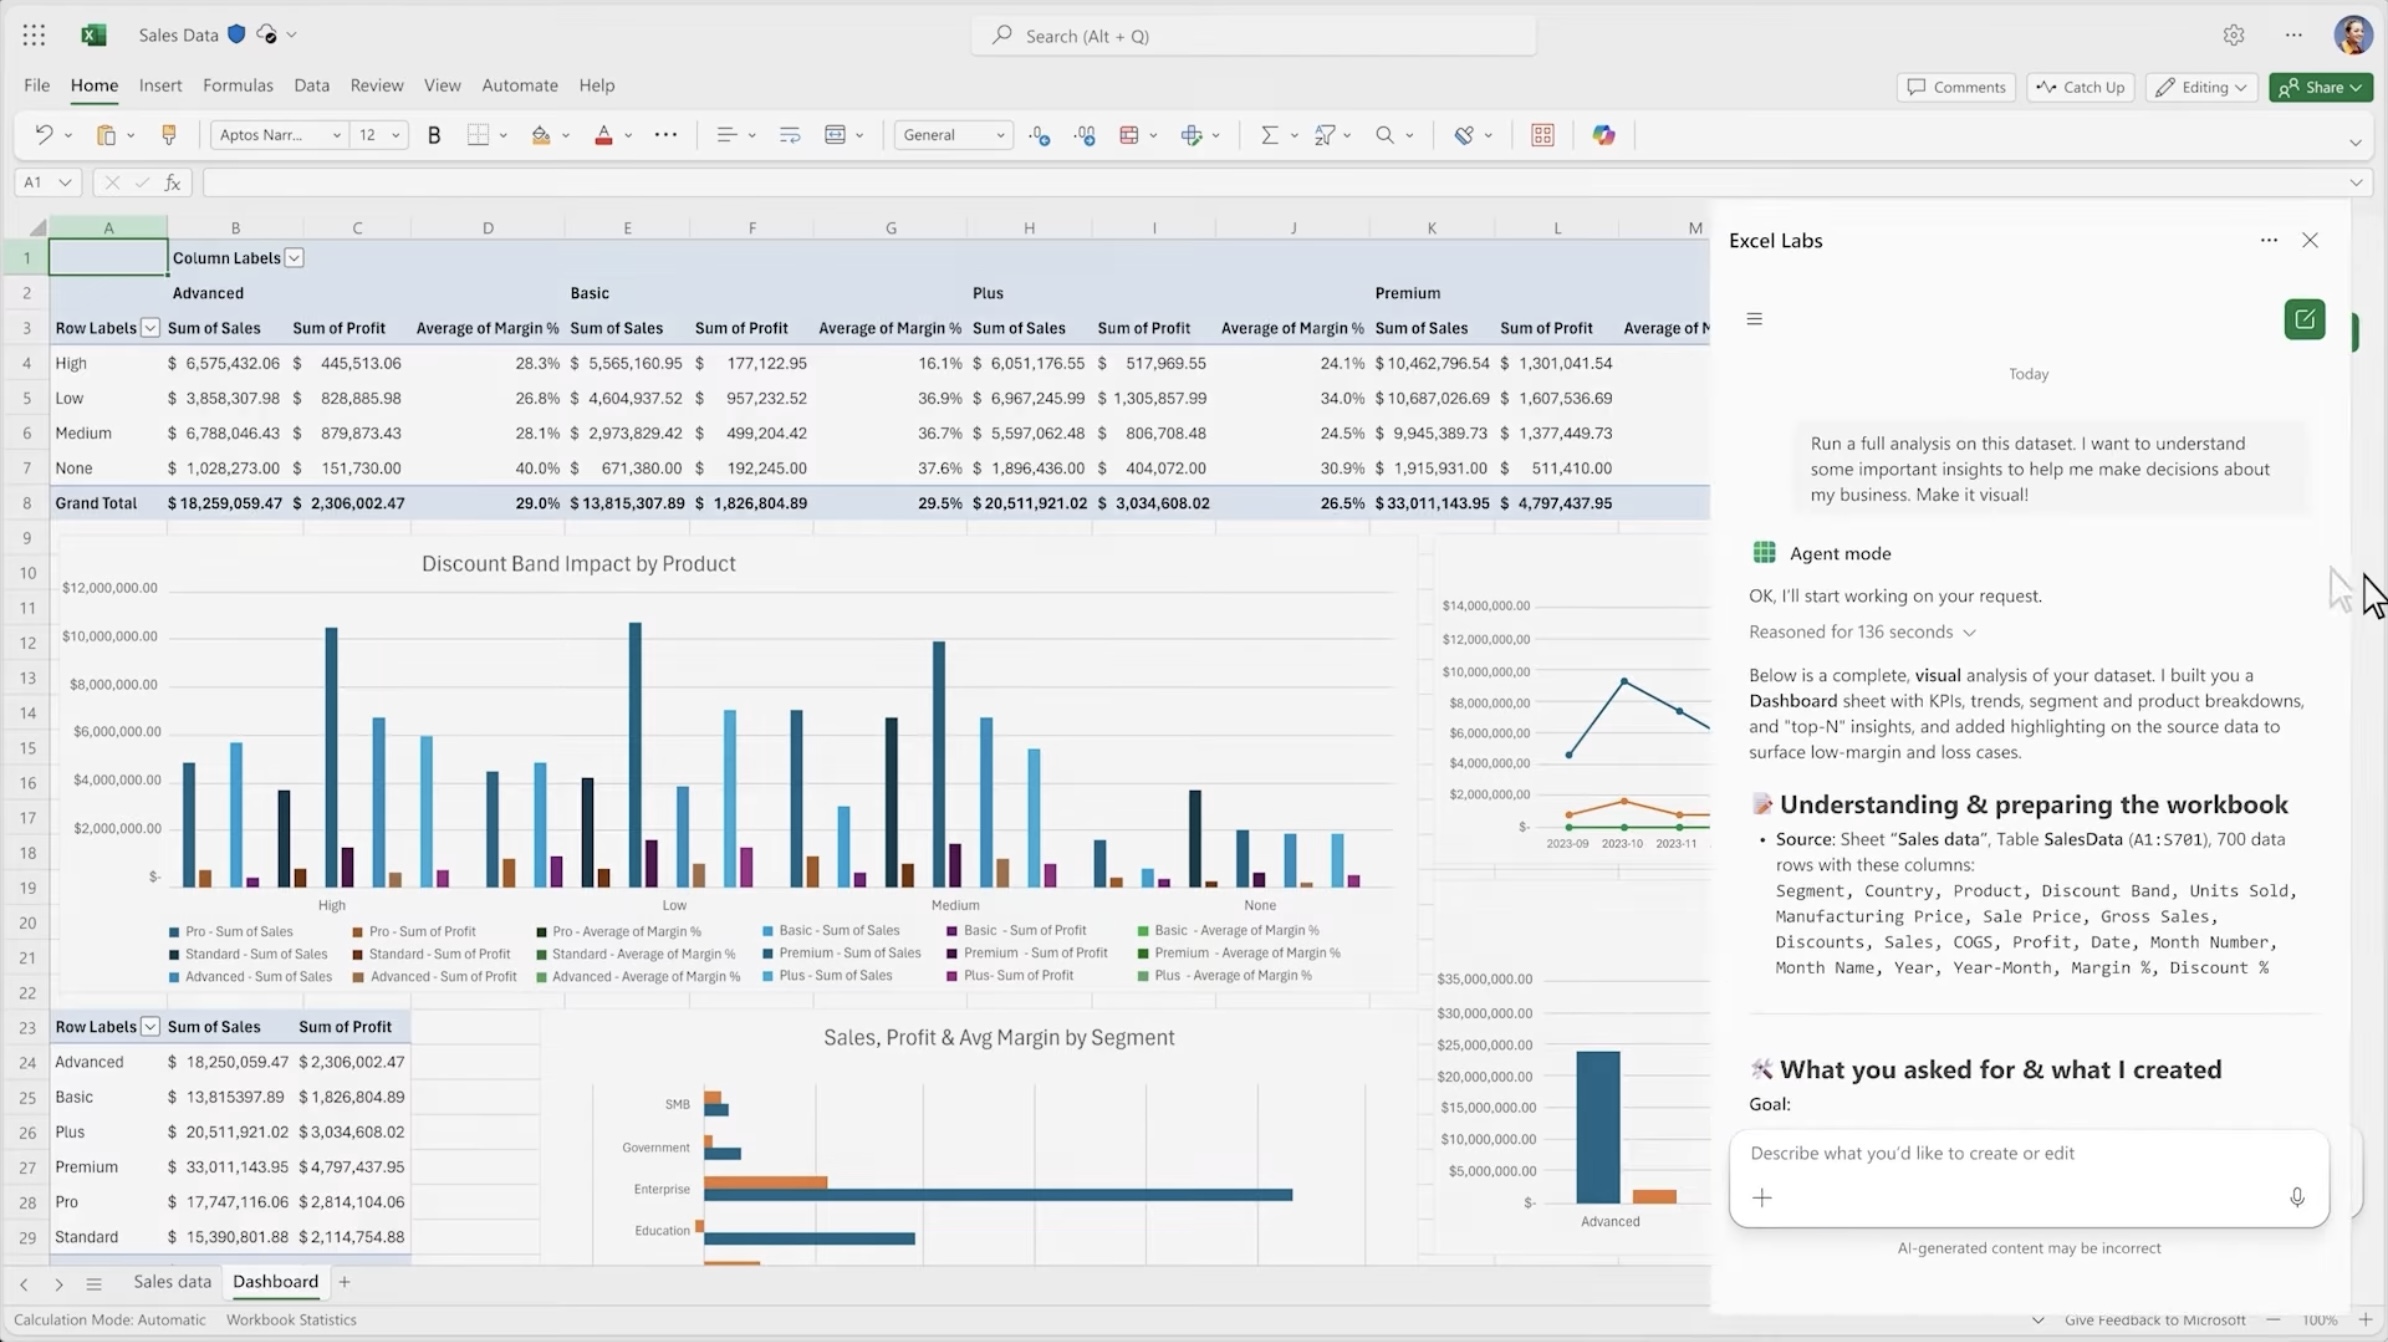
Task: Switch to the Sales data sheet tab
Action: click(x=171, y=1281)
